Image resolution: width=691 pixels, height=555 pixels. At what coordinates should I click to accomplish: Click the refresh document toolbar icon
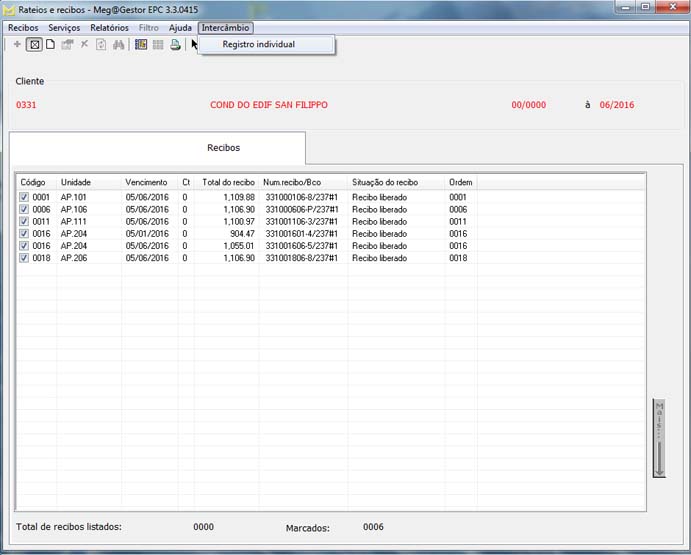point(101,45)
